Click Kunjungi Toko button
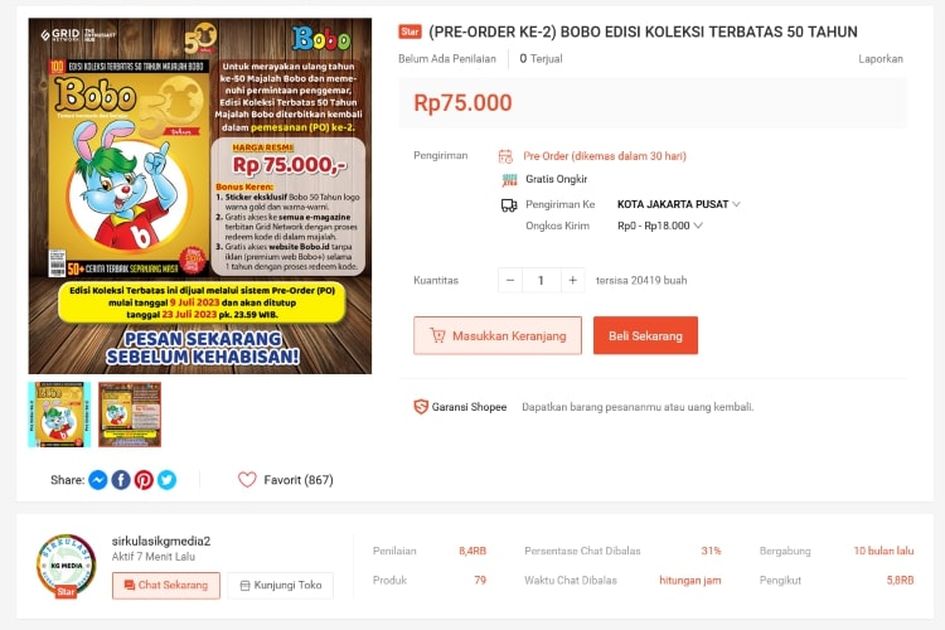 (281, 585)
